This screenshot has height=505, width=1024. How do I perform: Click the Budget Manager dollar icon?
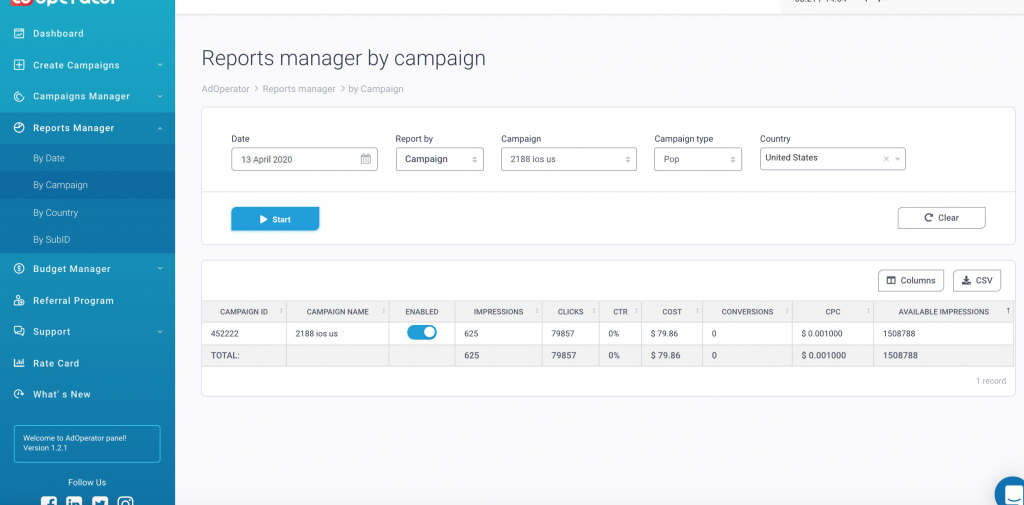[19, 269]
